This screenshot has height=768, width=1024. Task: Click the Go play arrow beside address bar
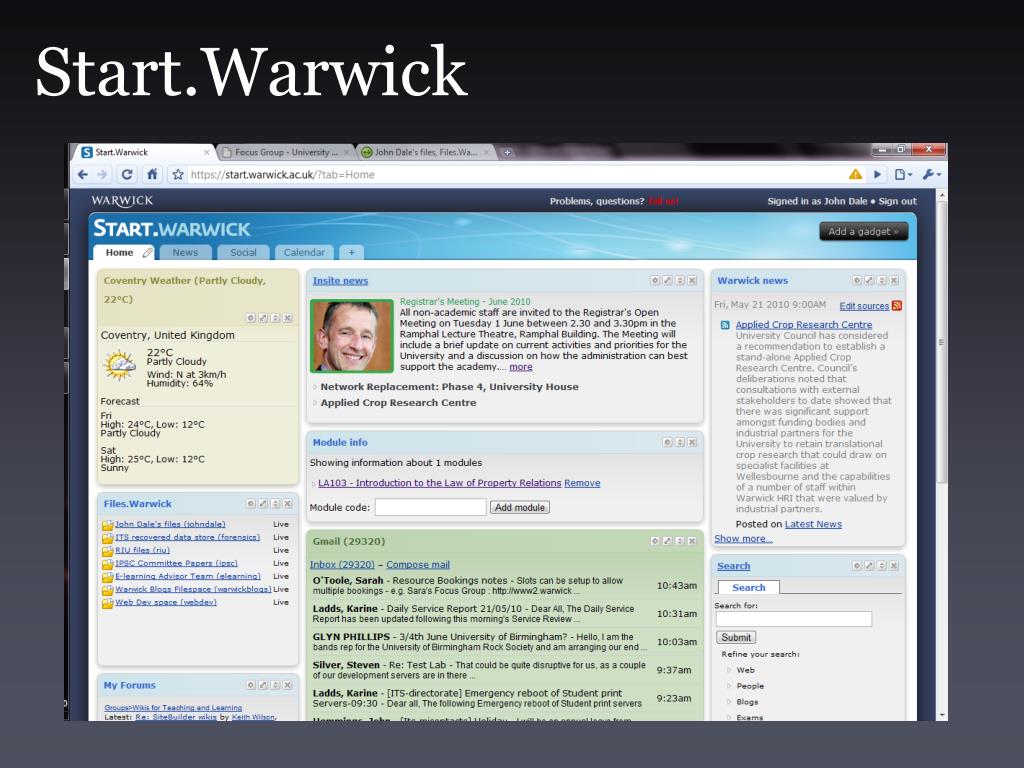pos(877,174)
